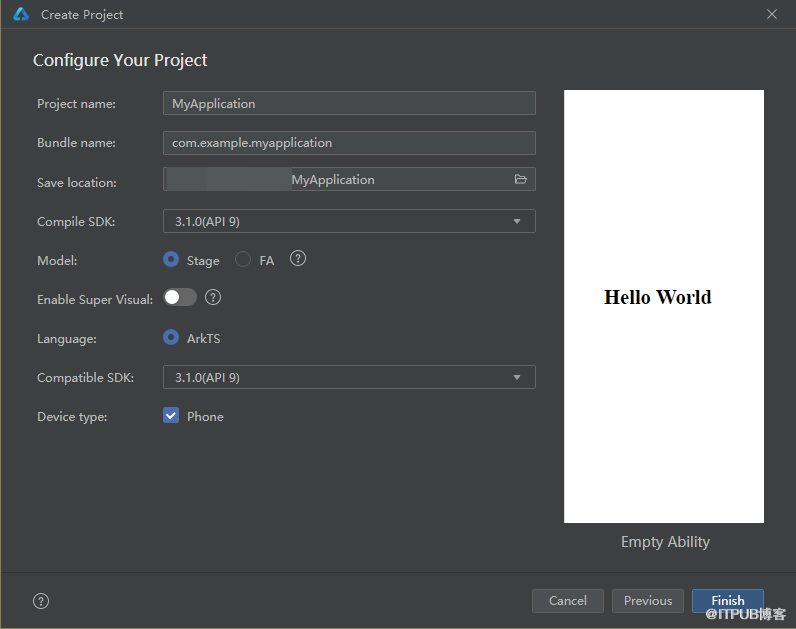
Task: Click the Hello World preview thumbnail
Action: point(663,306)
